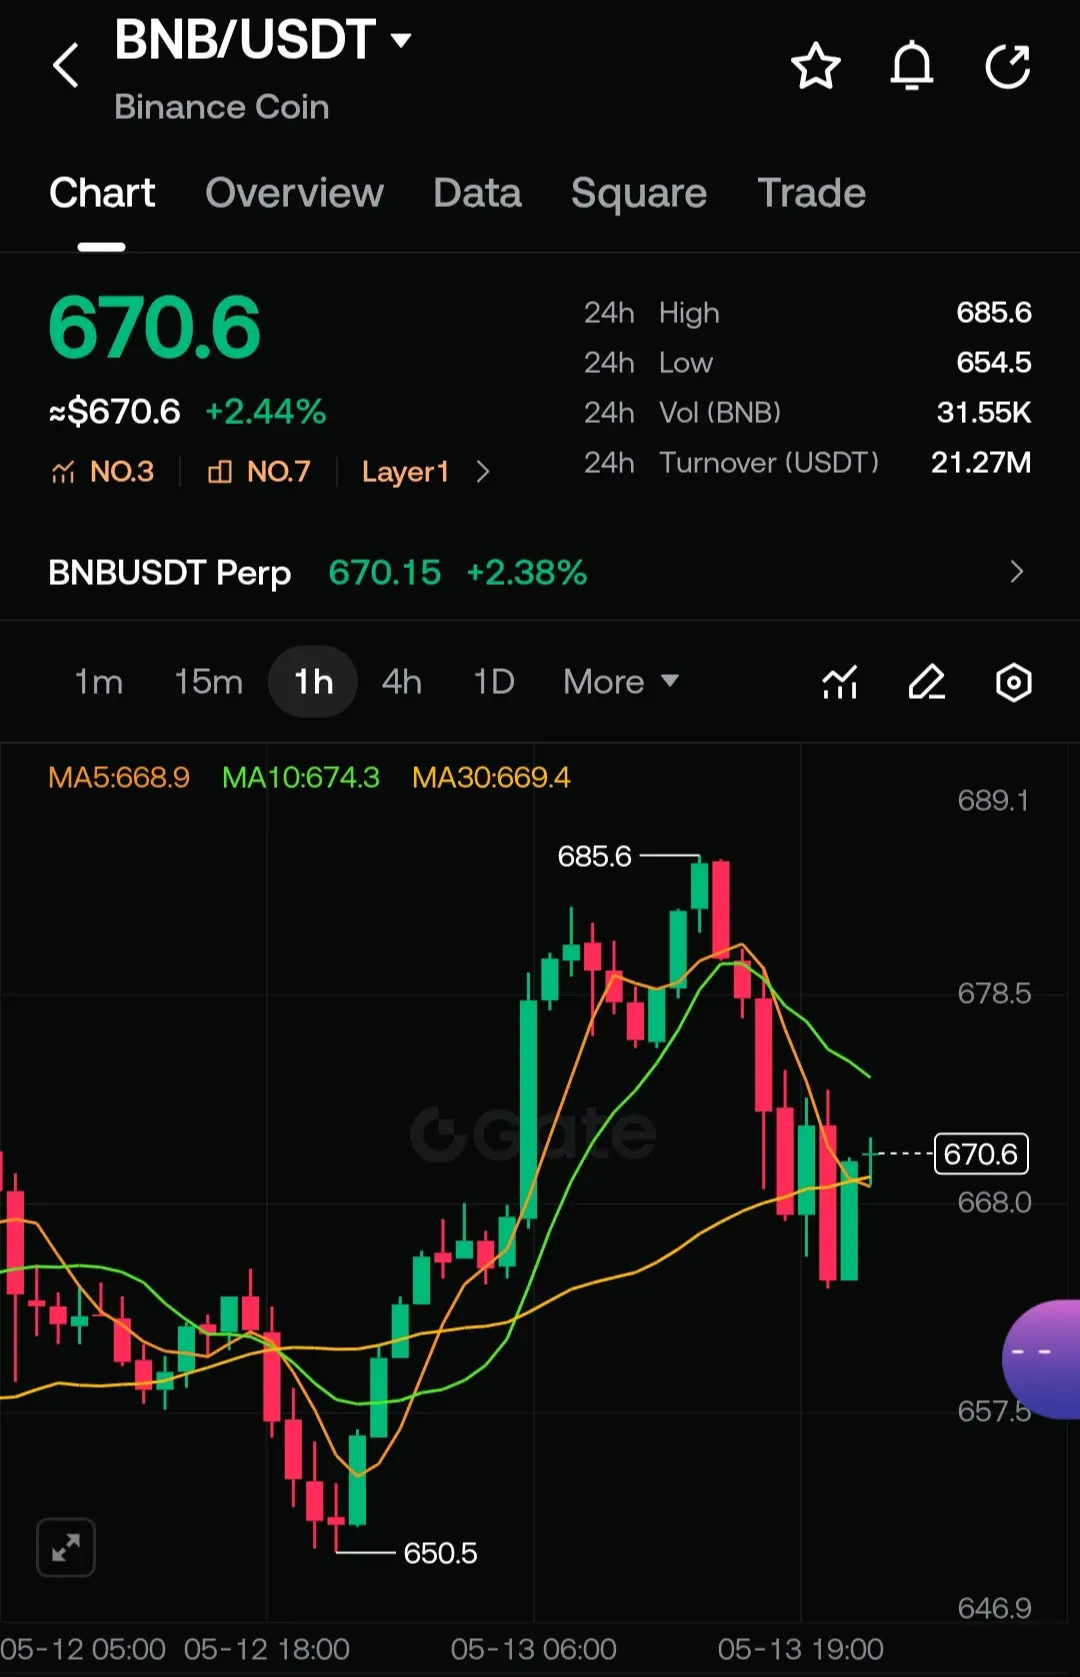Open the Data tab
The width and height of the screenshot is (1080, 1677).
477,193
